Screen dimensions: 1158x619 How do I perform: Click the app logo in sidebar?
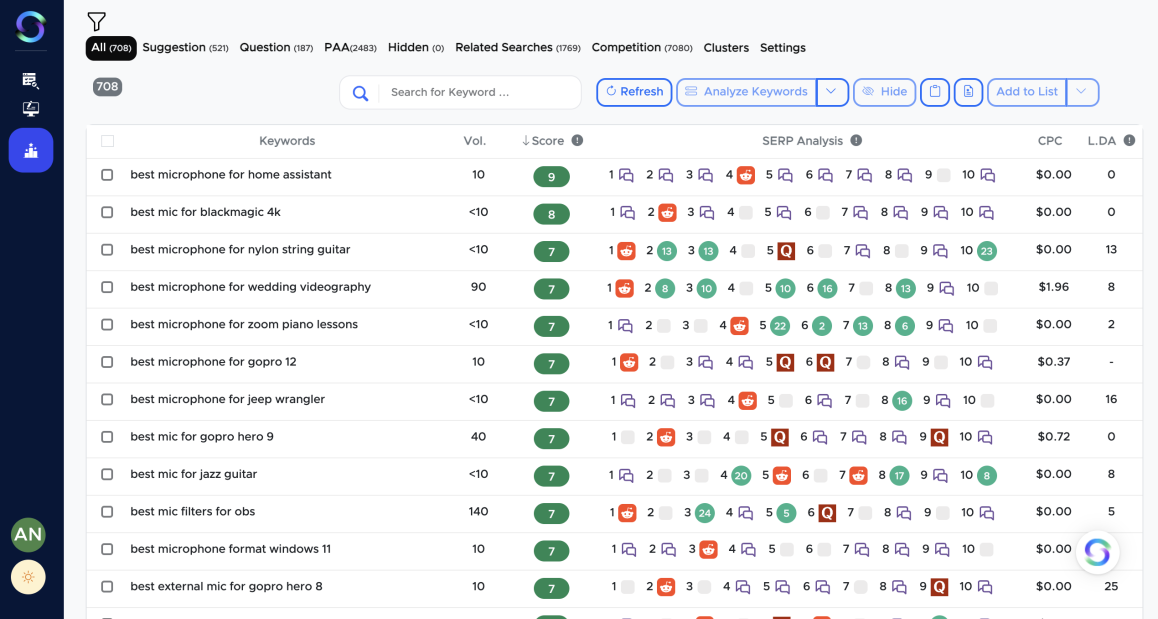pos(30,27)
